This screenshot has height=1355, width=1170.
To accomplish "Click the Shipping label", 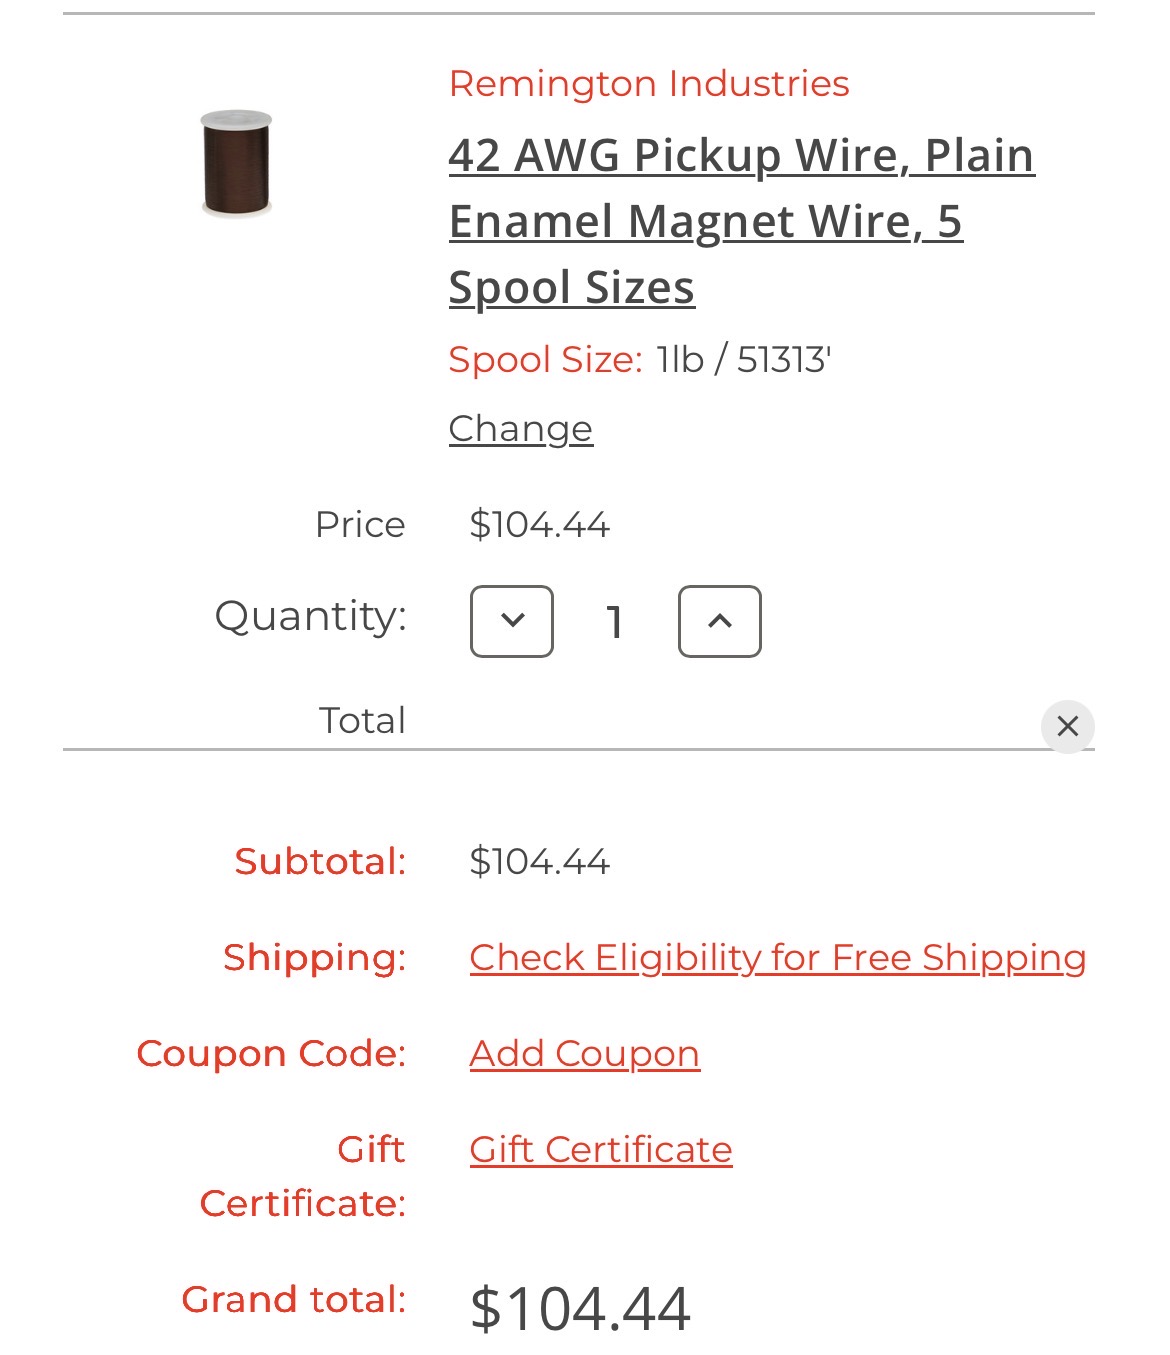I will tap(315, 957).
